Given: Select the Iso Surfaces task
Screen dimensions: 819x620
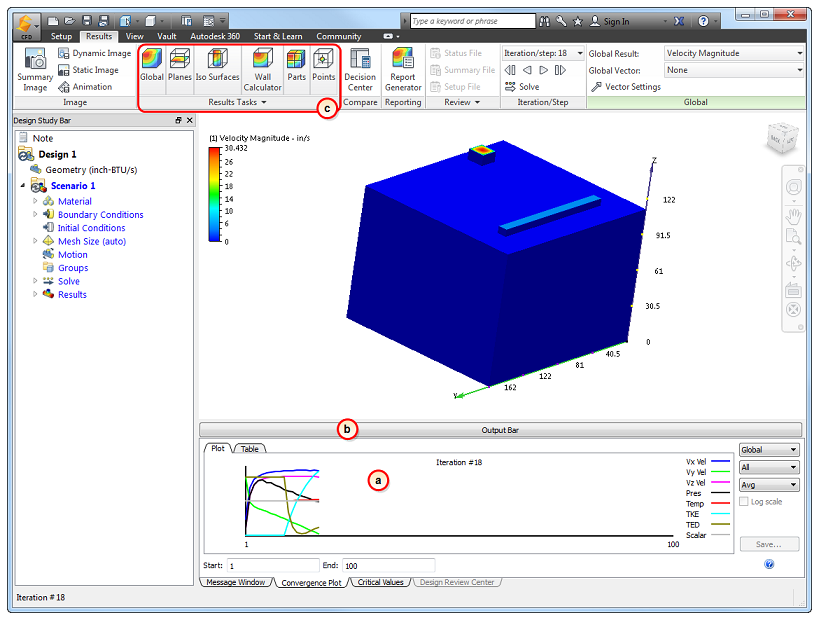Looking at the screenshot, I should pos(217,65).
